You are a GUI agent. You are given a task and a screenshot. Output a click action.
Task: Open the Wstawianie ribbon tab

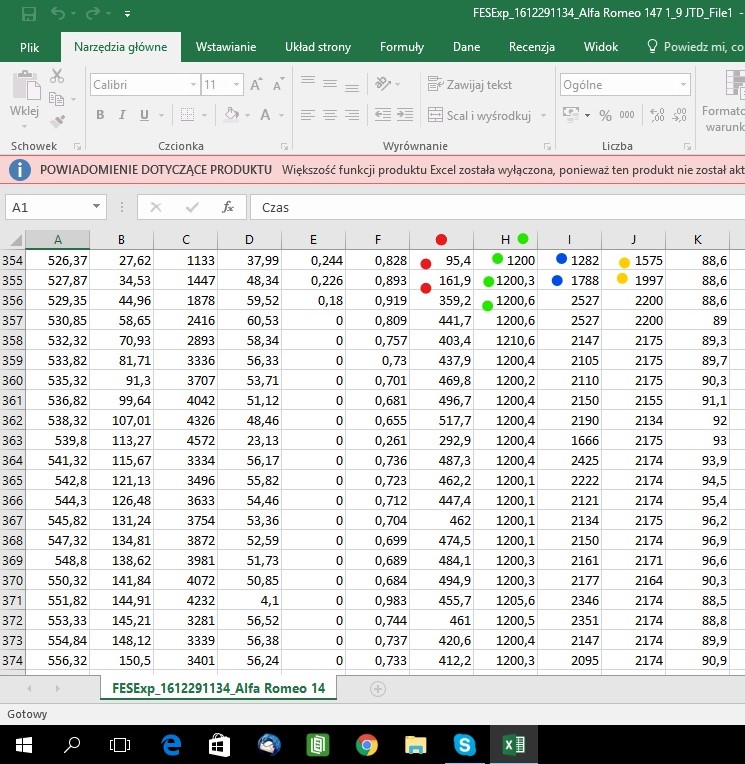(x=225, y=47)
